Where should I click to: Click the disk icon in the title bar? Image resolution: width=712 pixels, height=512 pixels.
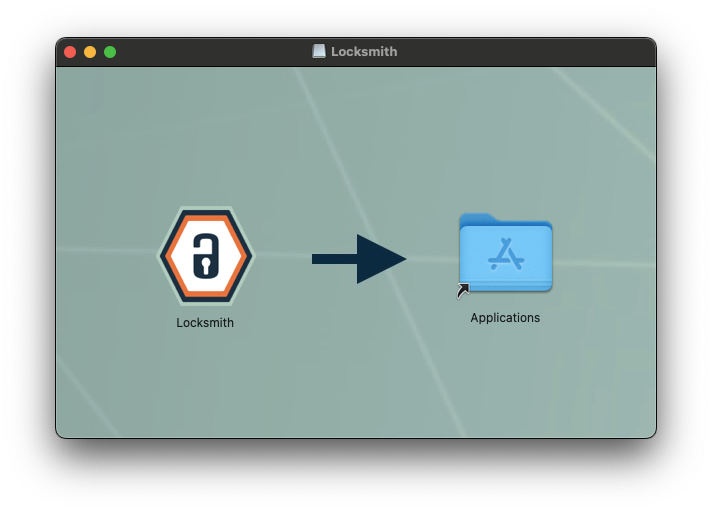click(319, 51)
